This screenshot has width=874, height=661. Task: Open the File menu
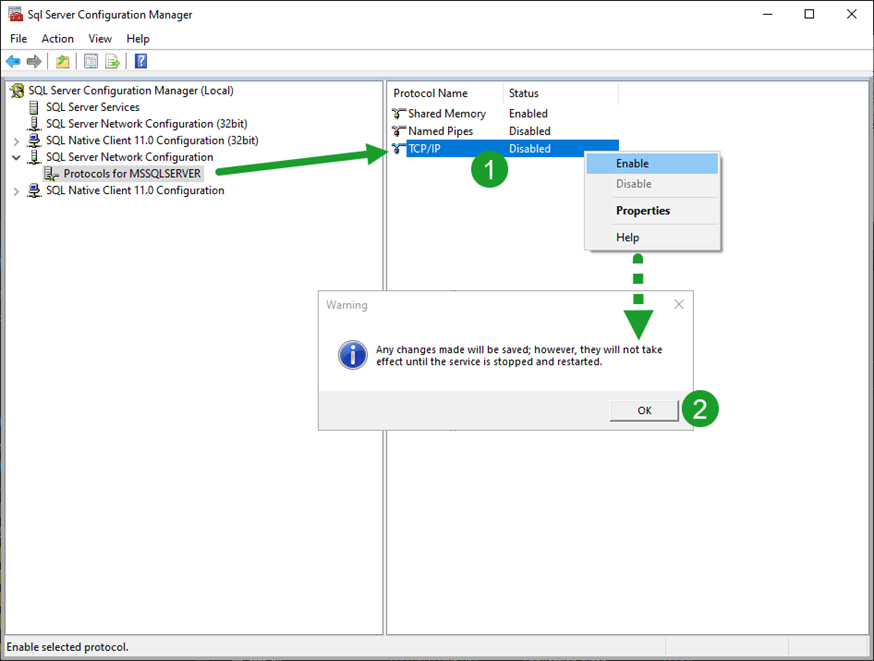click(18, 38)
